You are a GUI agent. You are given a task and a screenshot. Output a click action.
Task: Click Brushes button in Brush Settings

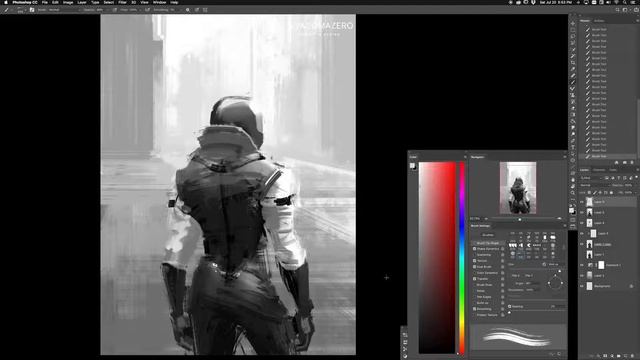(488, 235)
